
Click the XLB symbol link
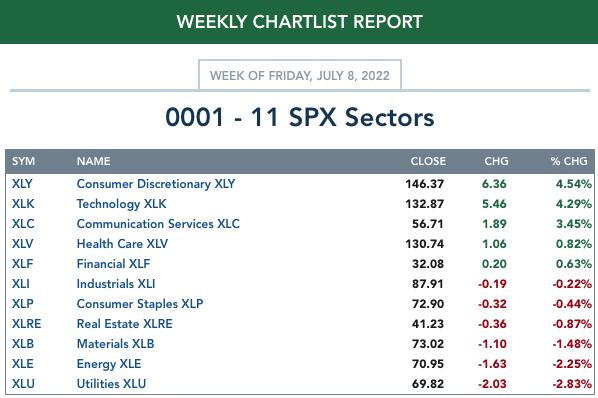23,344
